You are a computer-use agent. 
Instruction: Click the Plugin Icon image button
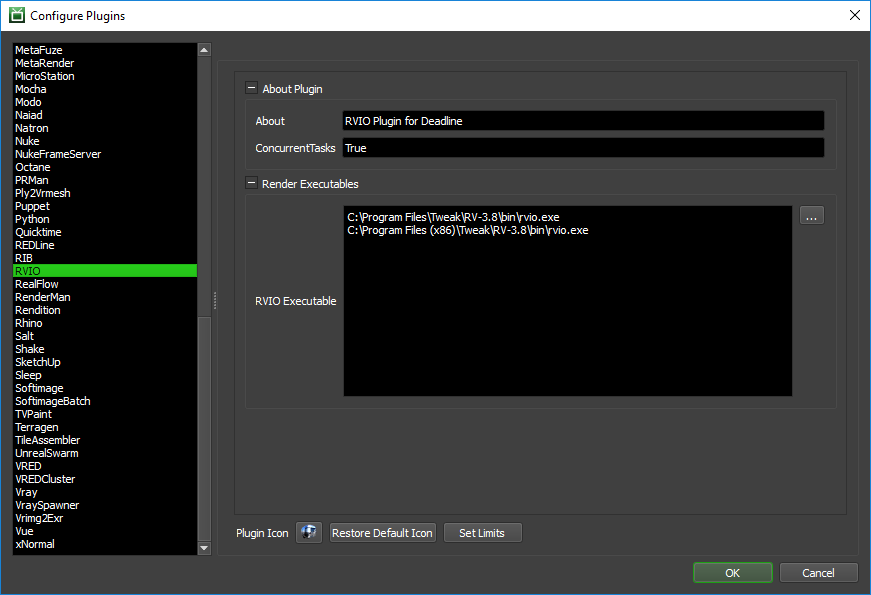tap(309, 533)
